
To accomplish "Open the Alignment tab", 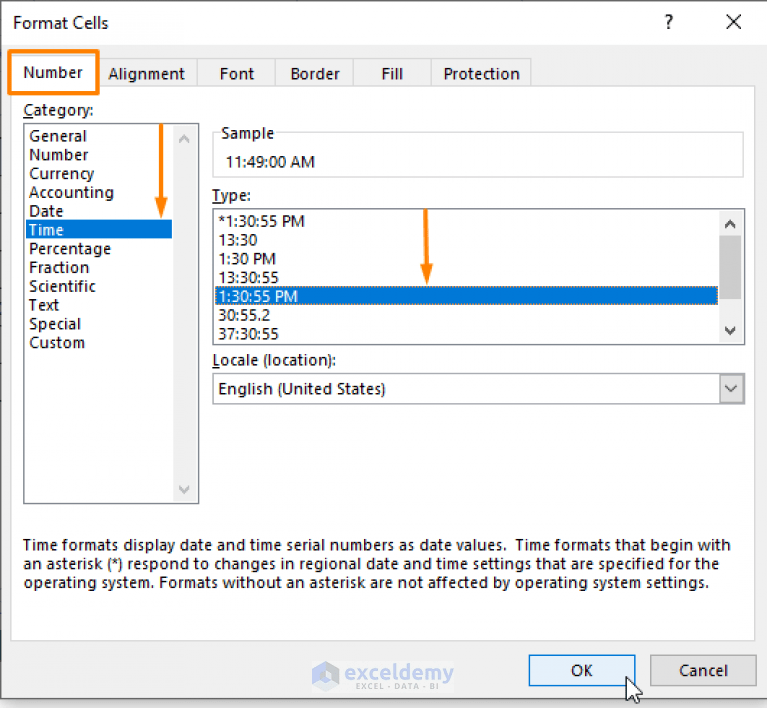I will (147, 73).
